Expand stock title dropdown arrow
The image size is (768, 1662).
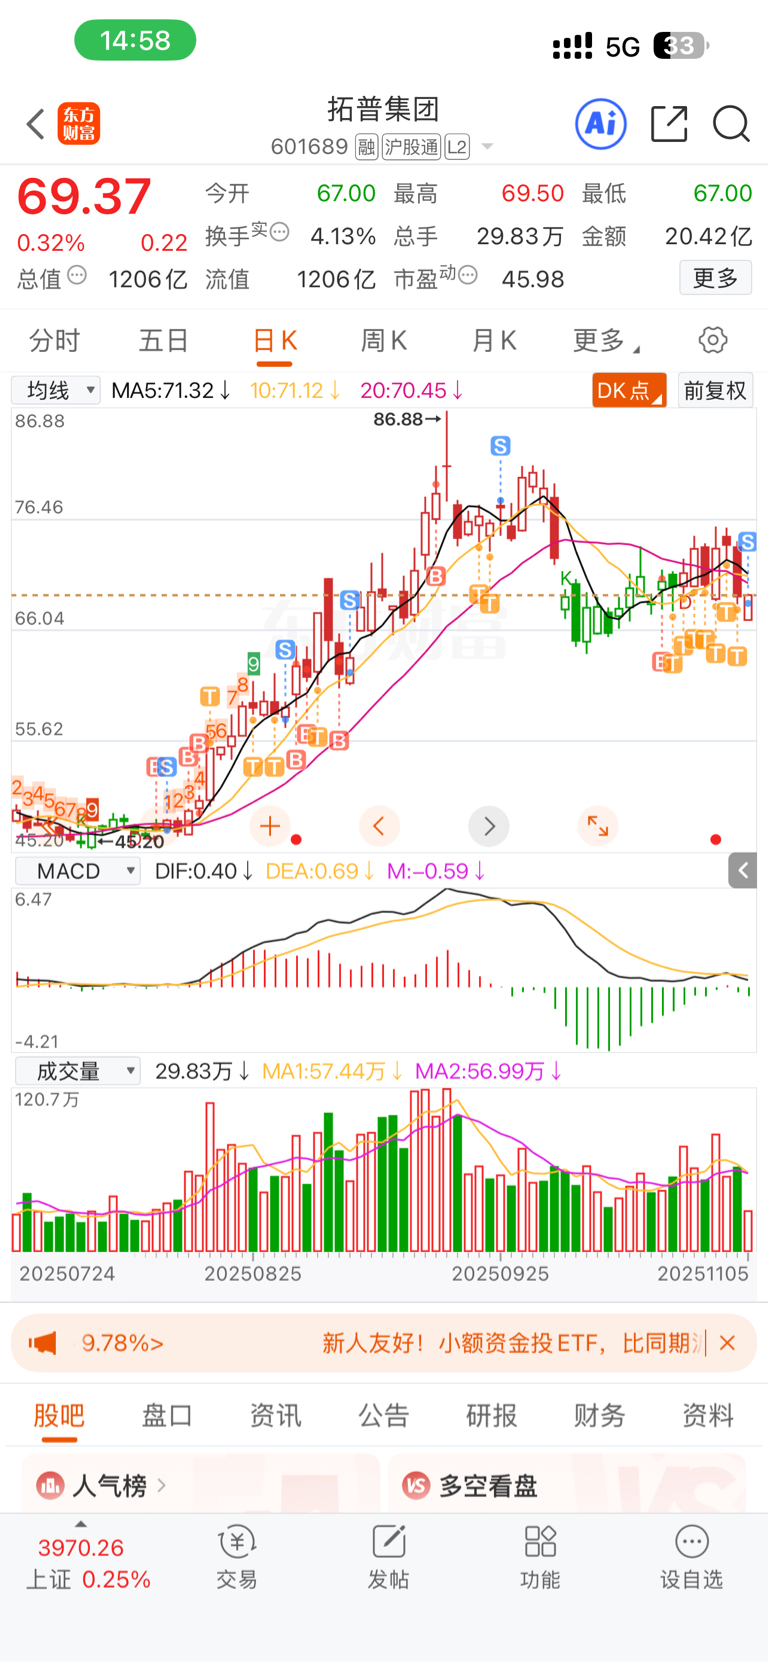pyautogui.click(x=488, y=147)
